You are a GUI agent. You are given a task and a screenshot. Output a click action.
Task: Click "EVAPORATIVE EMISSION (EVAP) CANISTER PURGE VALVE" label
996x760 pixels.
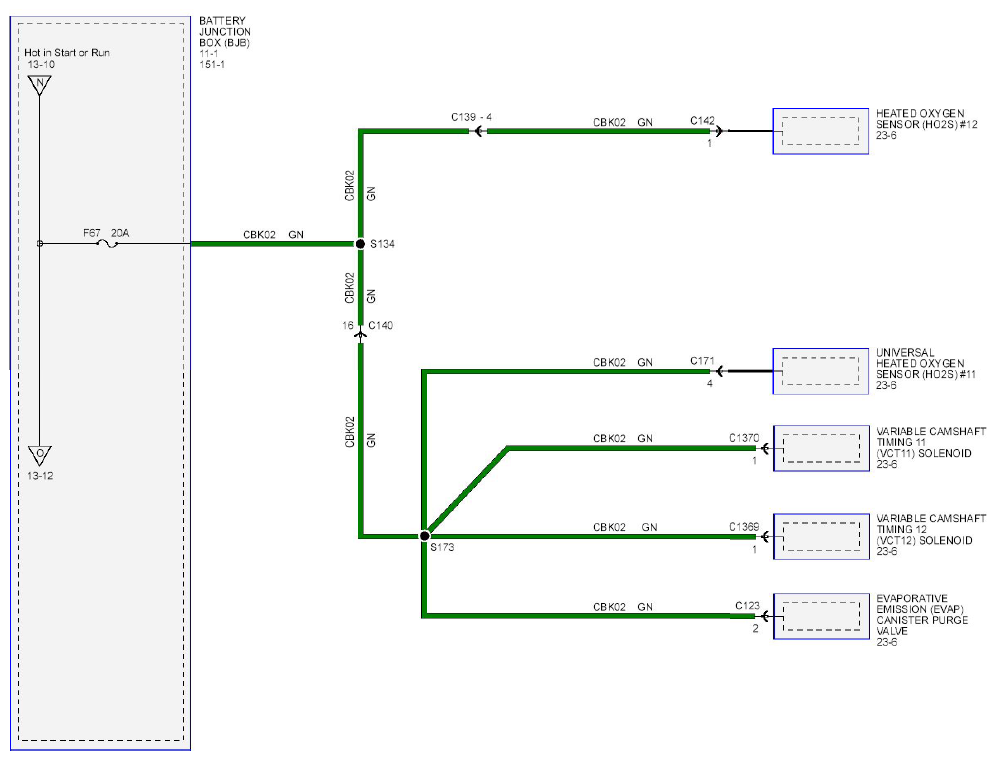tap(922, 614)
